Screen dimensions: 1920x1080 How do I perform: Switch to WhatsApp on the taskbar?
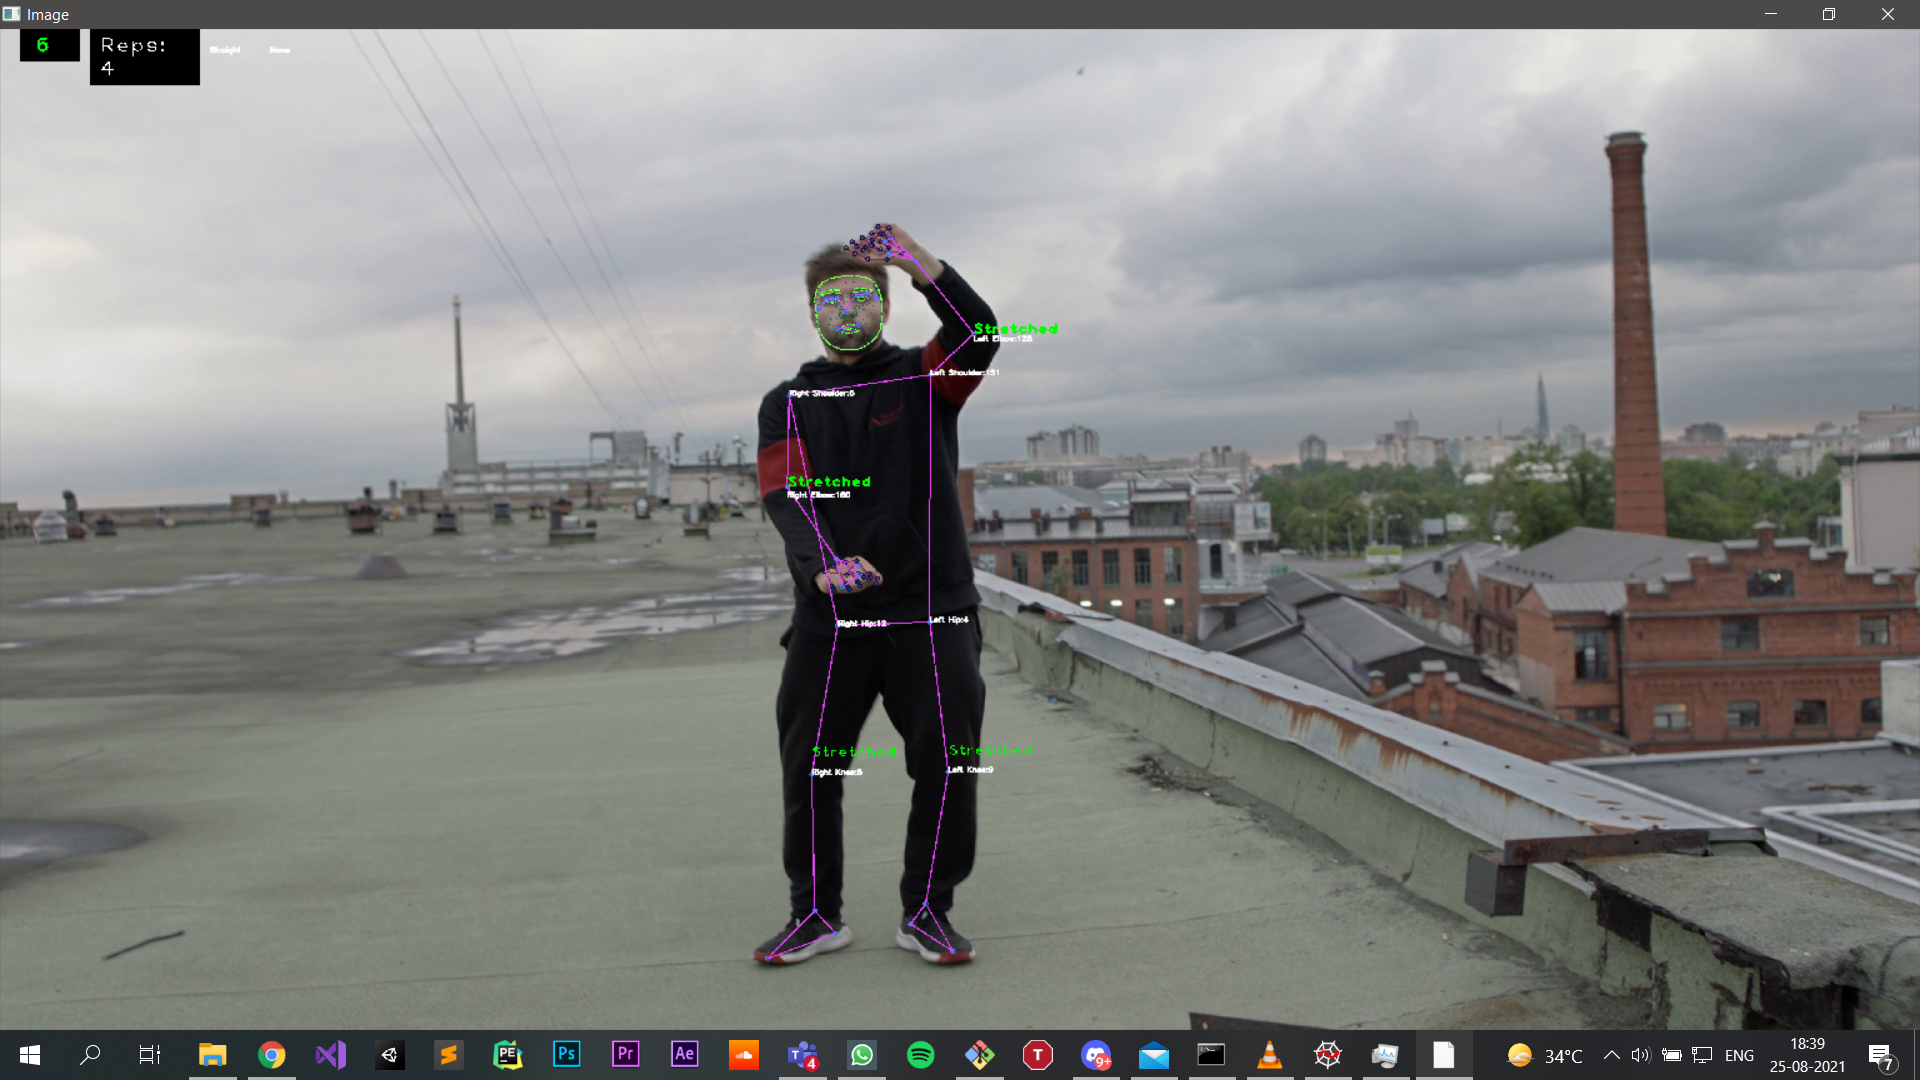(862, 1055)
